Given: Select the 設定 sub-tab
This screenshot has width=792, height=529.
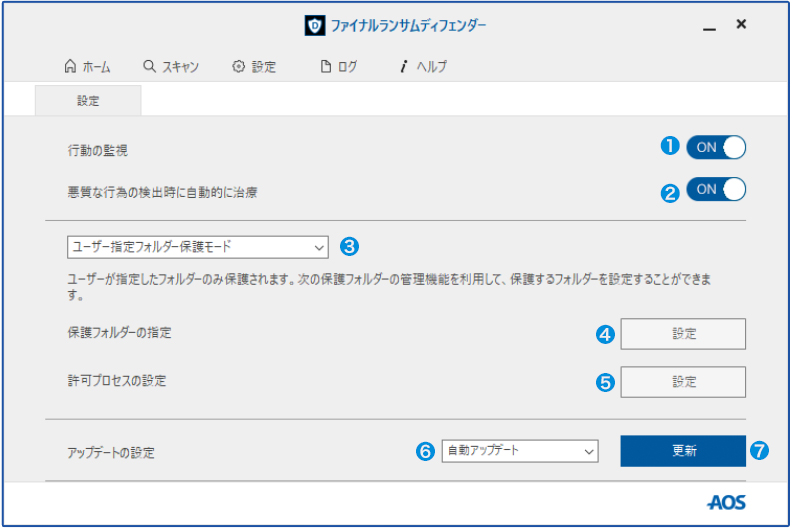Looking at the screenshot, I should 88,101.
